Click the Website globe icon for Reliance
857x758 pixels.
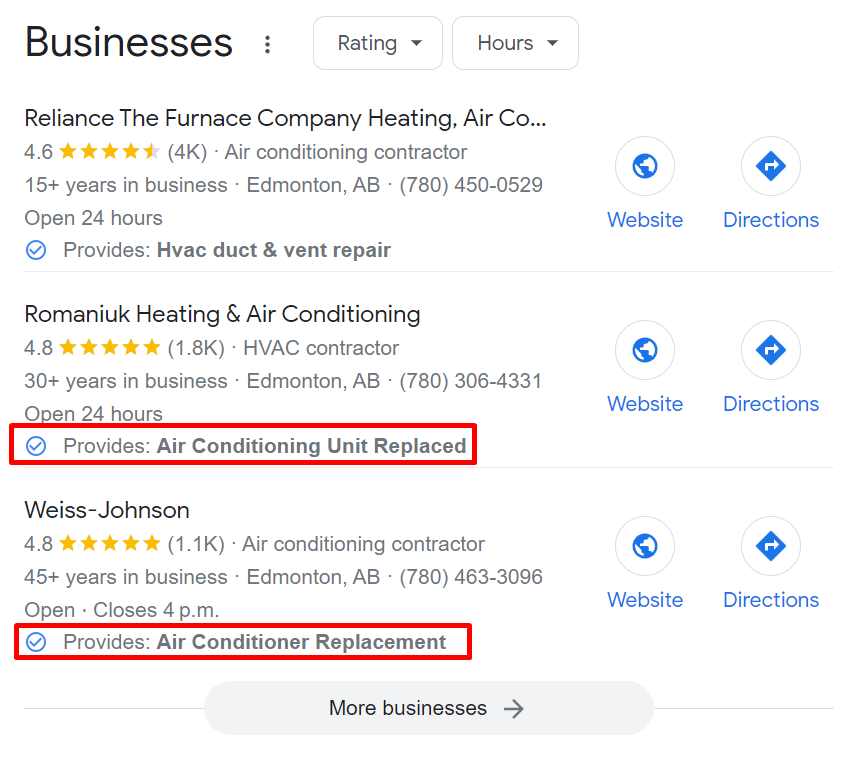(645, 166)
